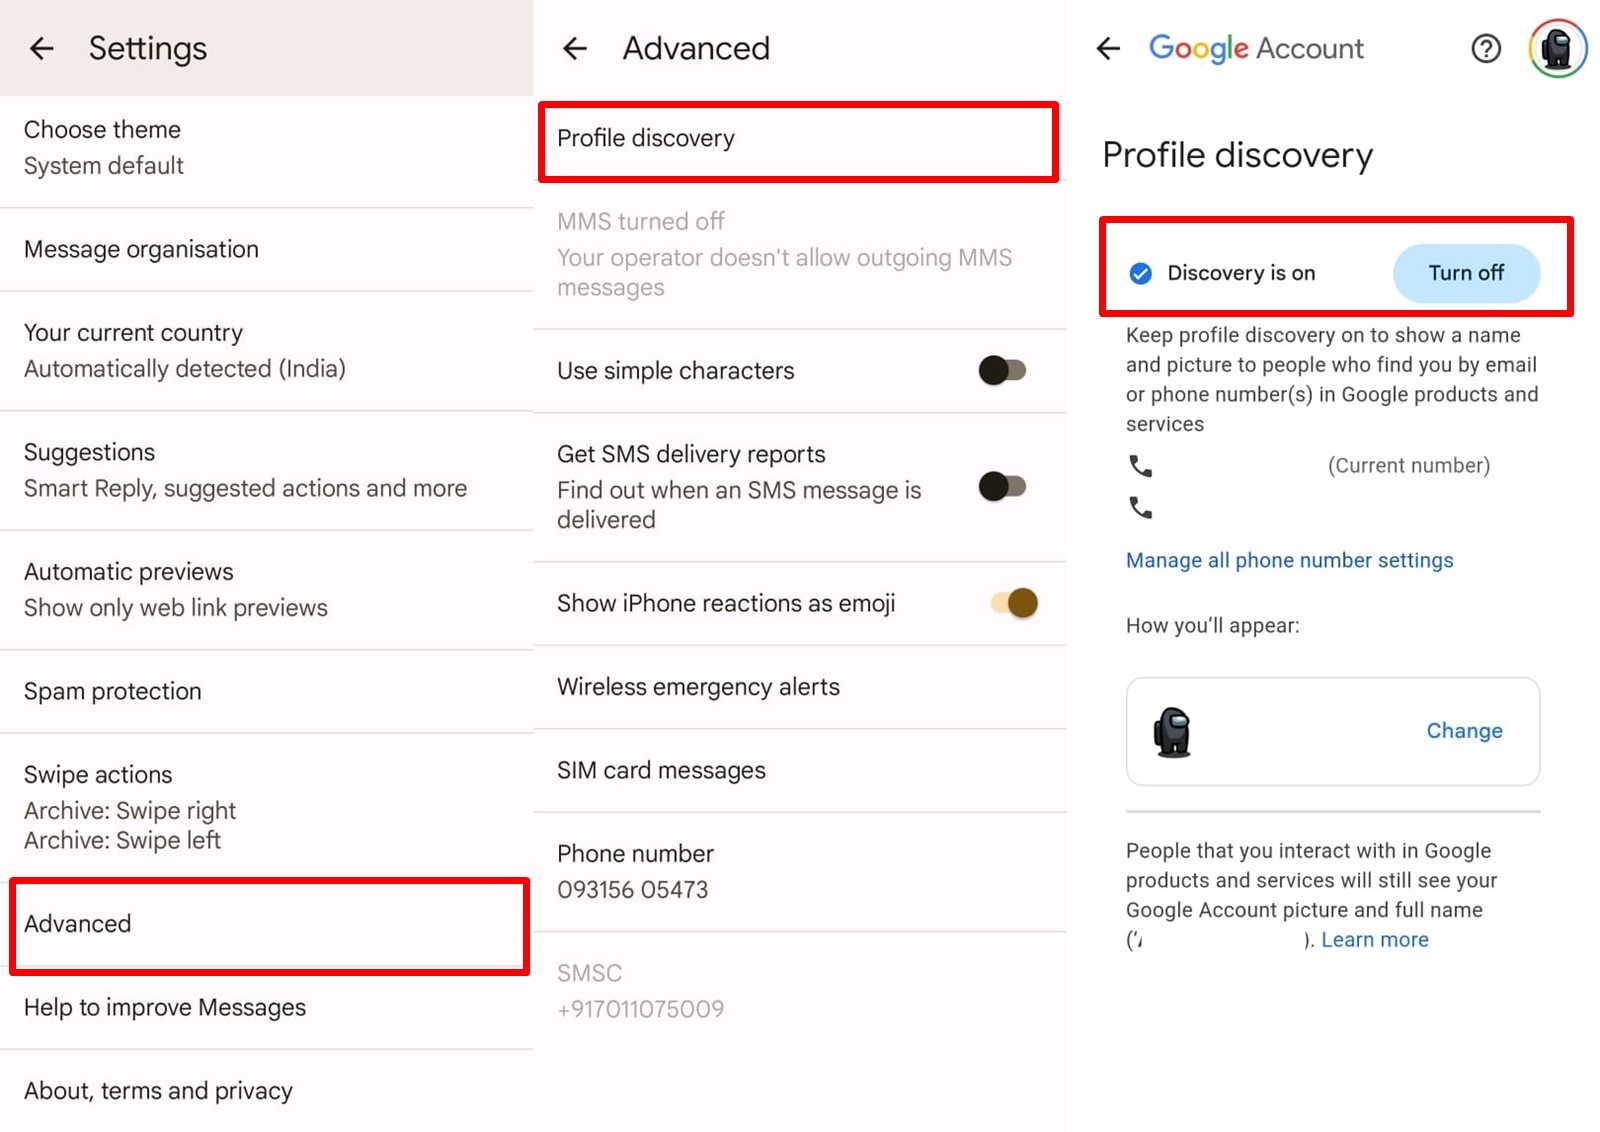Open the Choose theme selector
1600x1132 pixels.
click(101, 146)
